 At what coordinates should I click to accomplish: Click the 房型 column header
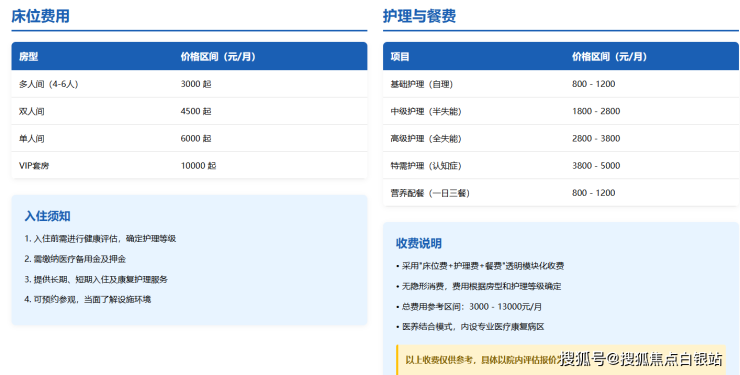28,57
